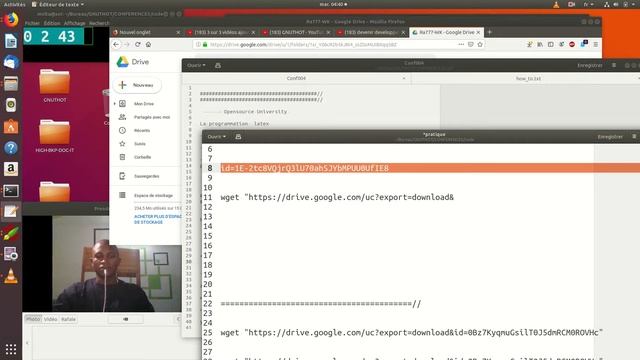This screenshot has height=360, width=640.
Task: Reload the Google Drive page
Action: point(138,44)
